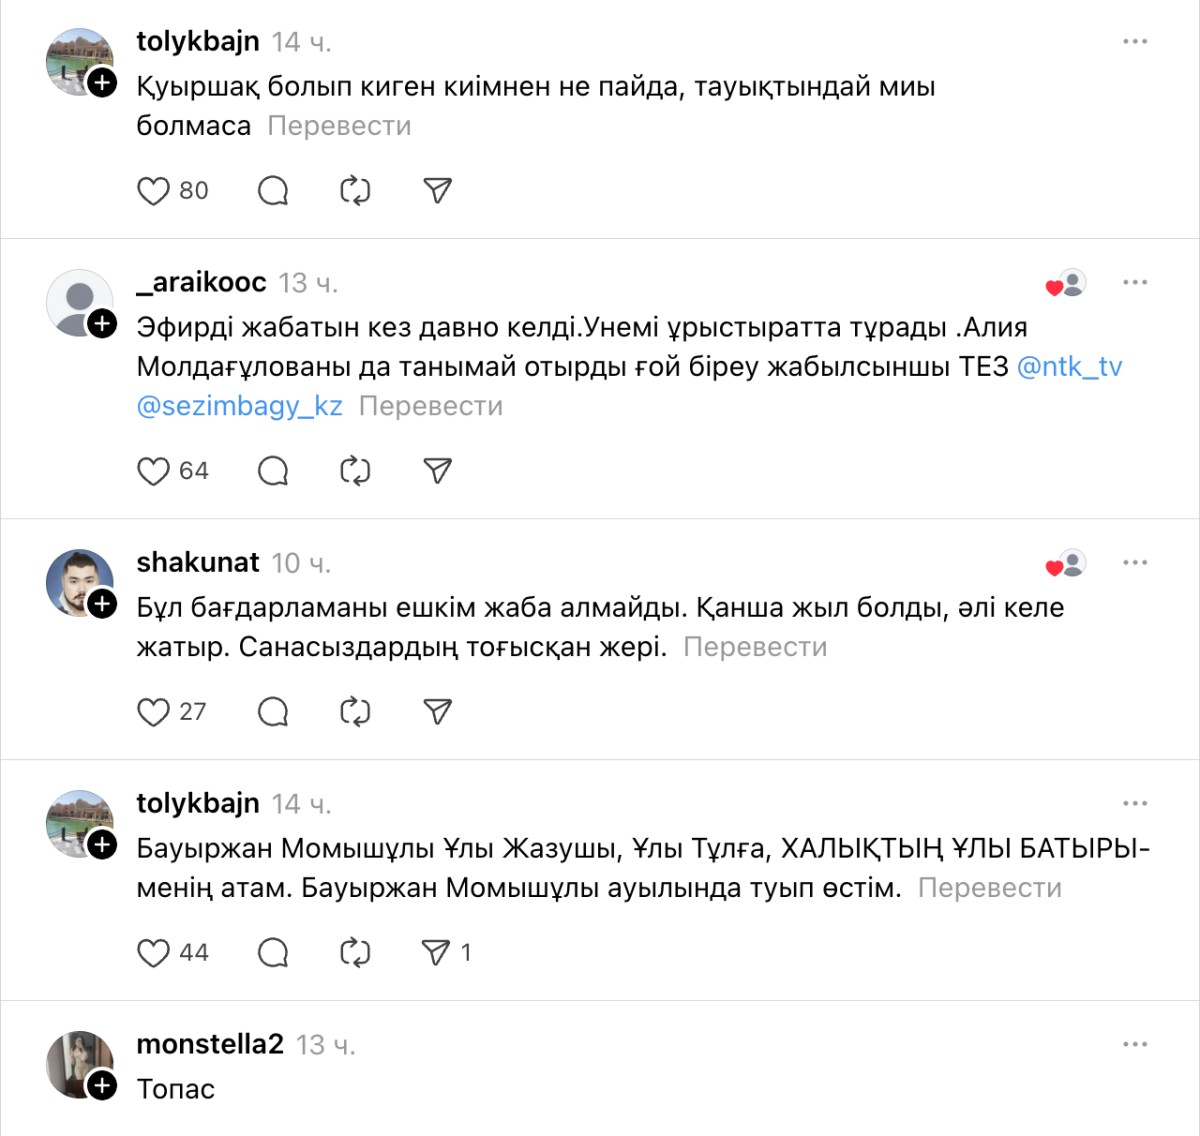Reply to tolykbajn's first post

pos(273,191)
